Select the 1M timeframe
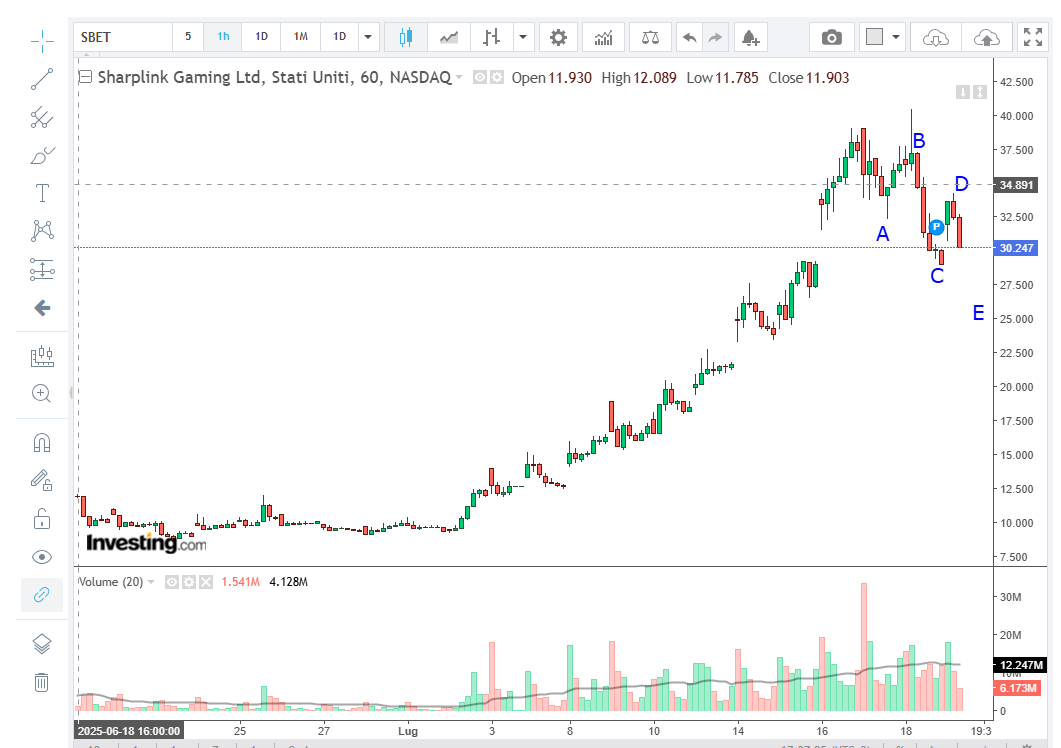This screenshot has width=1061, height=748. [300, 37]
